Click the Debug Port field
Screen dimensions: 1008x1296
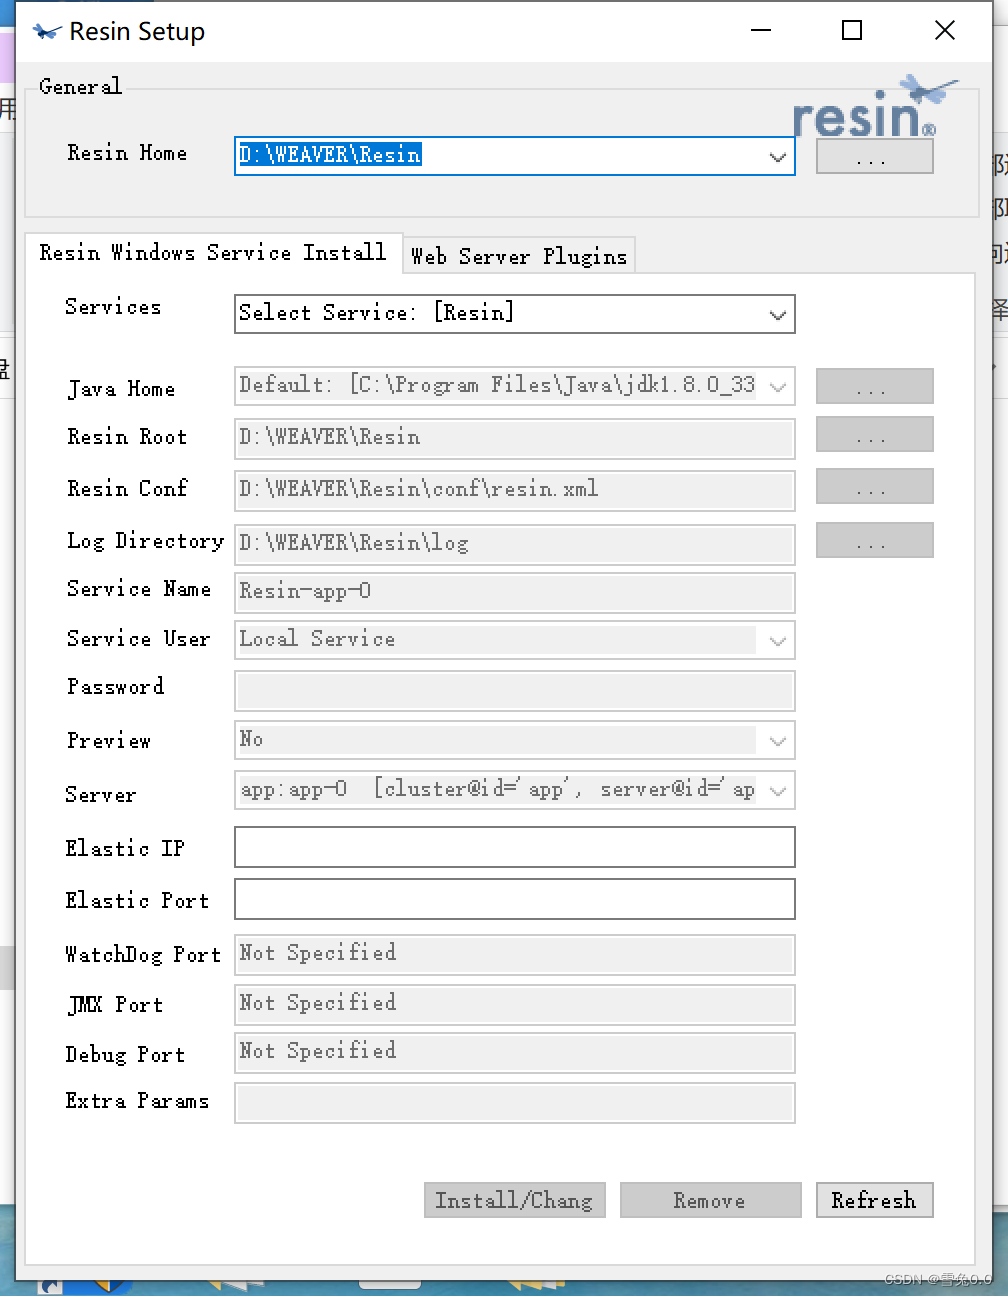[514, 1052]
